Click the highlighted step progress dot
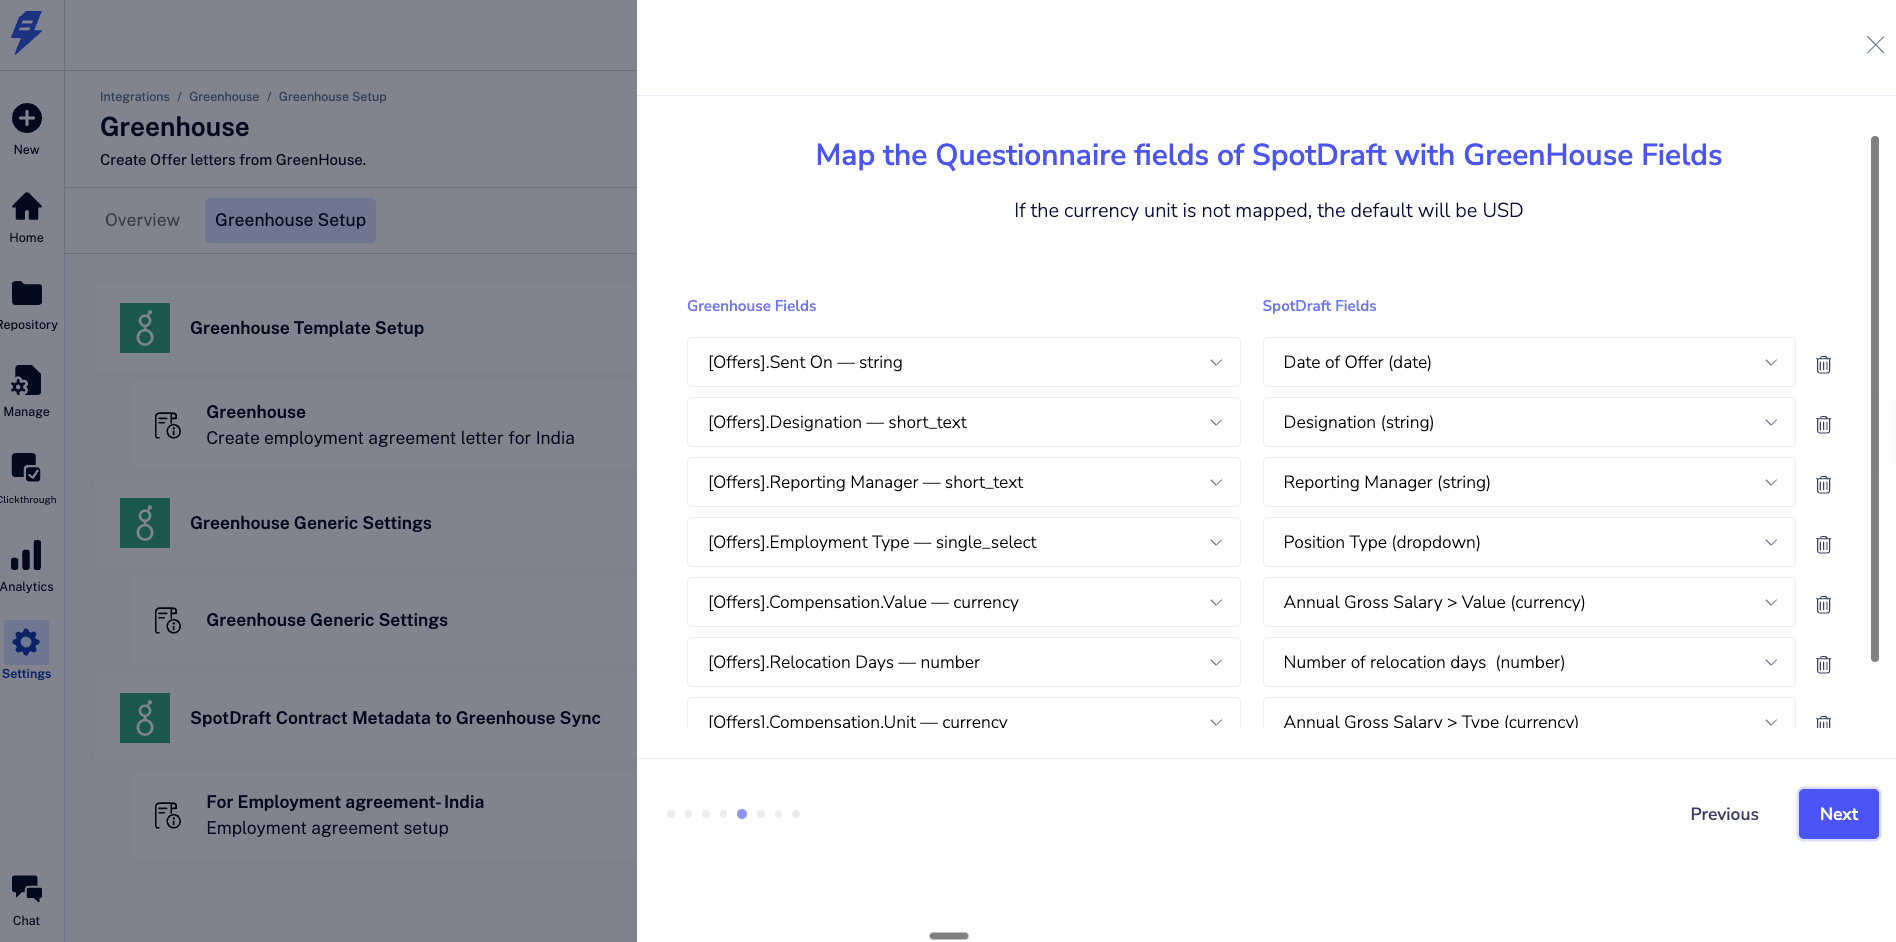The image size is (1896, 942). 742,814
